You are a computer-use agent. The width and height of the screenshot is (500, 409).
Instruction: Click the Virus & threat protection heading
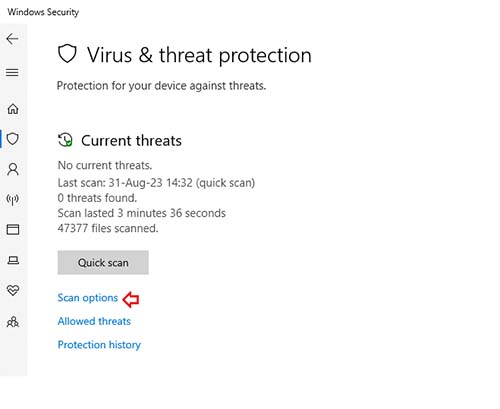[199, 55]
